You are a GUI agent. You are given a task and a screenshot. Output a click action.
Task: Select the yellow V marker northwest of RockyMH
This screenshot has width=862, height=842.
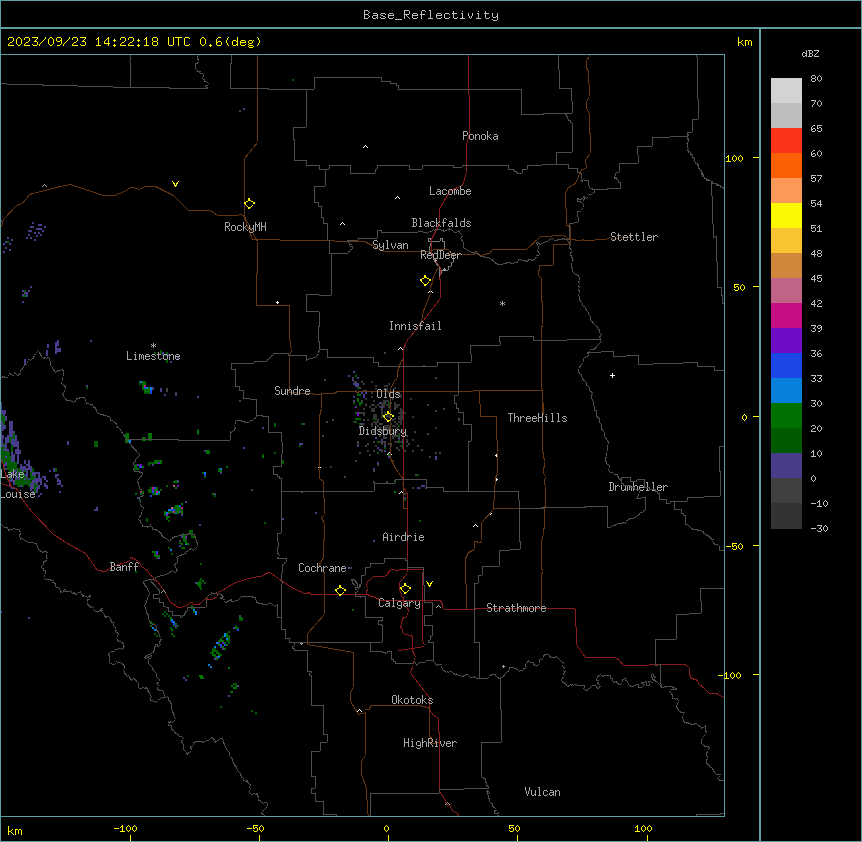[x=175, y=184]
